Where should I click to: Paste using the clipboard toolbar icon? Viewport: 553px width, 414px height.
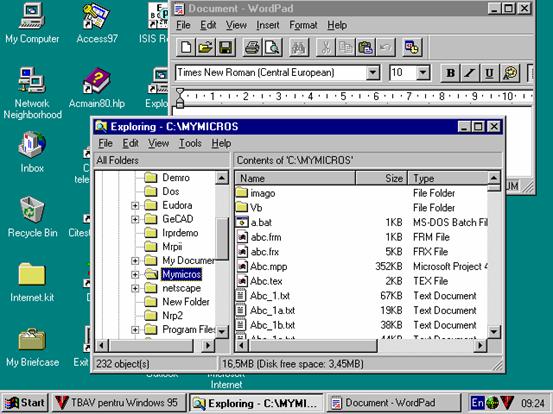[x=365, y=47]
